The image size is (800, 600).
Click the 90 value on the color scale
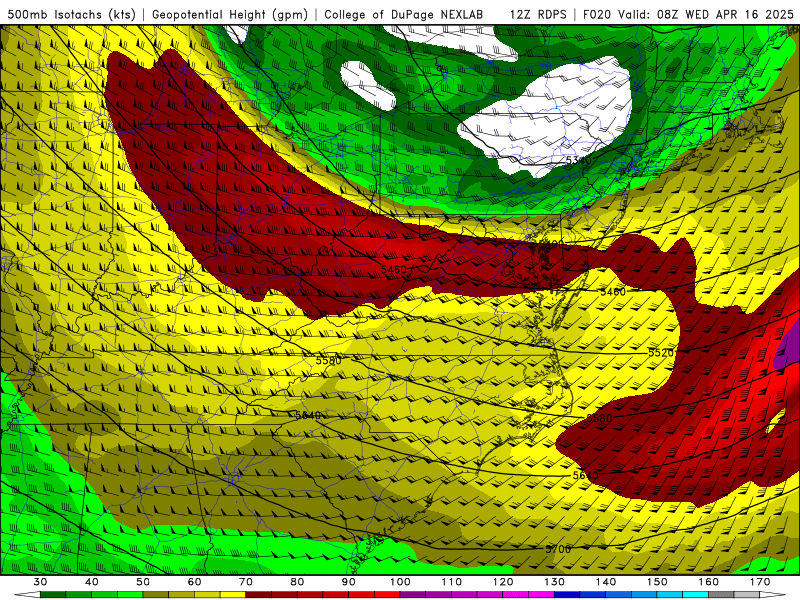click(x=348, y=582)
